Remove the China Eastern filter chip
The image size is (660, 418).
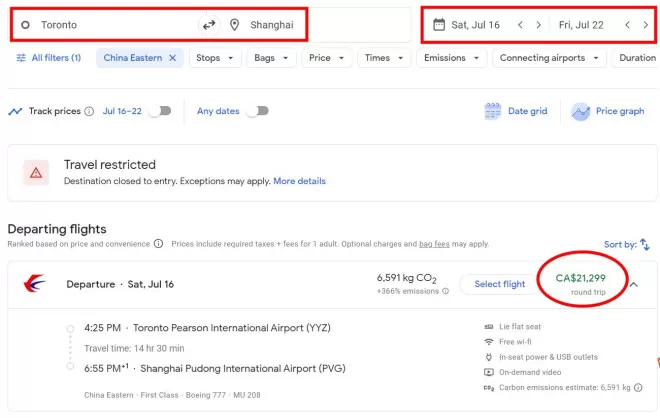[173, 58]
